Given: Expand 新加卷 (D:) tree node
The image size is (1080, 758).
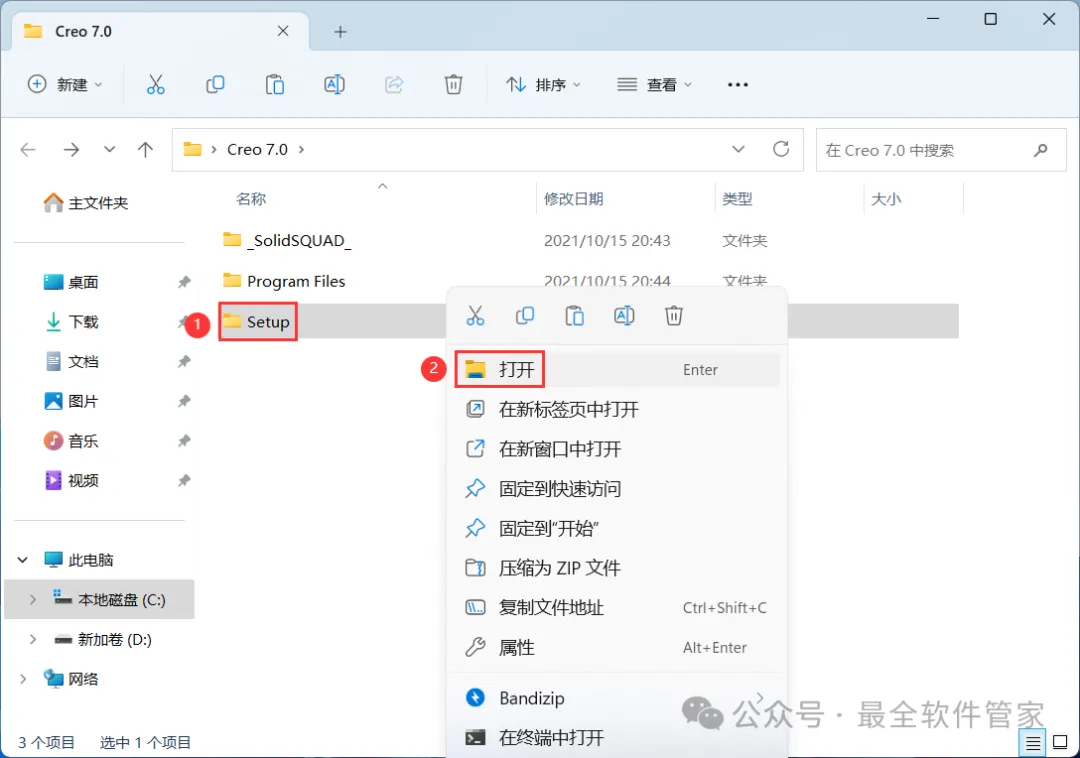Looking at the screenshot, I should [32, 640].
